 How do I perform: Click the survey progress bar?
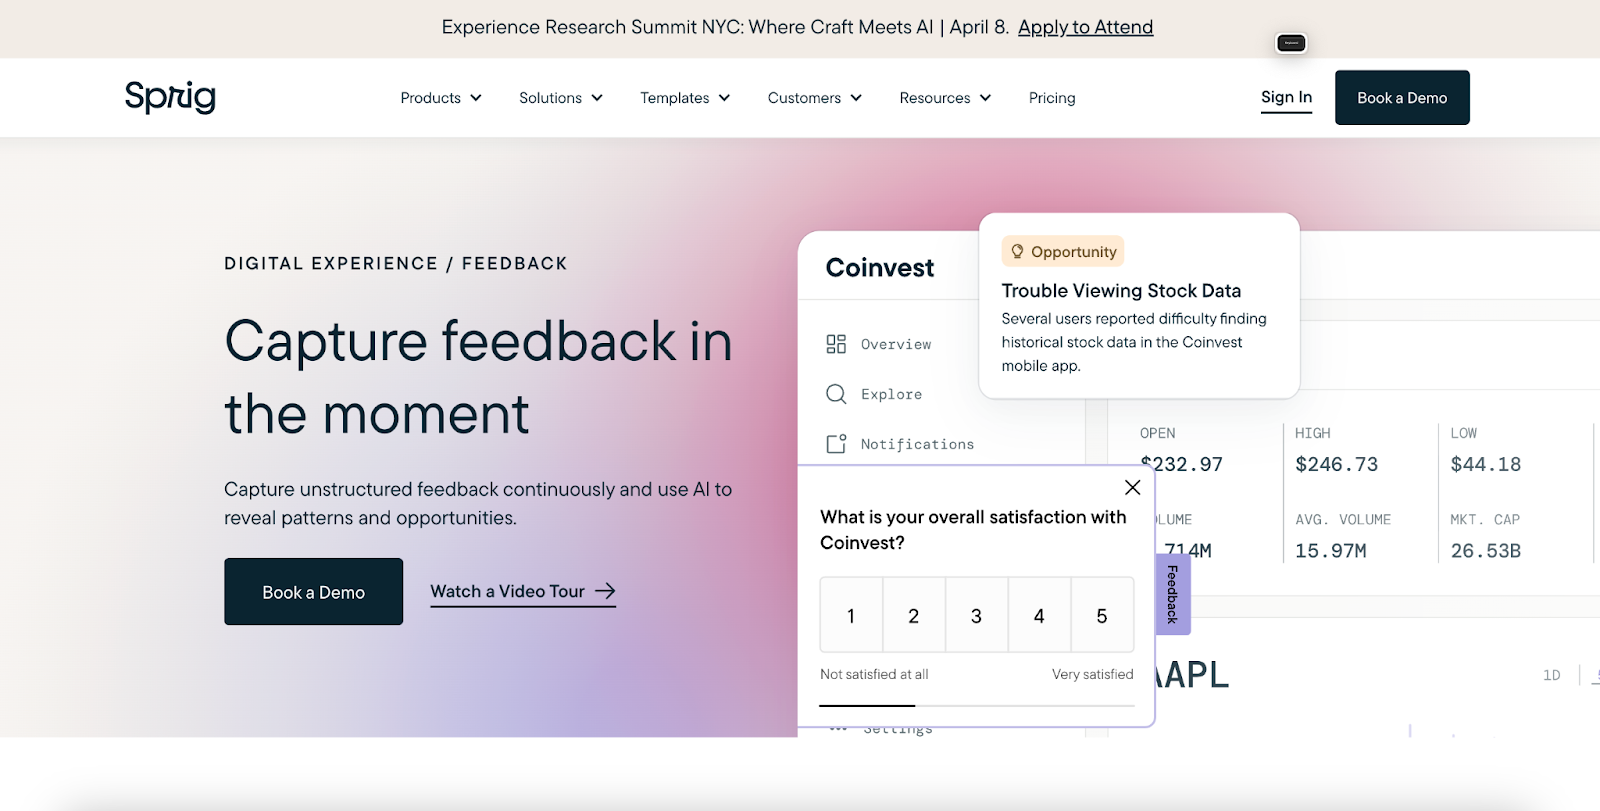click(977, 705)
